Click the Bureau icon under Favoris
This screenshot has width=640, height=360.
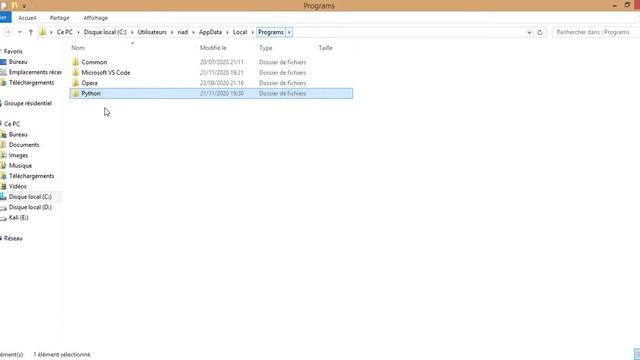(4, 62)
